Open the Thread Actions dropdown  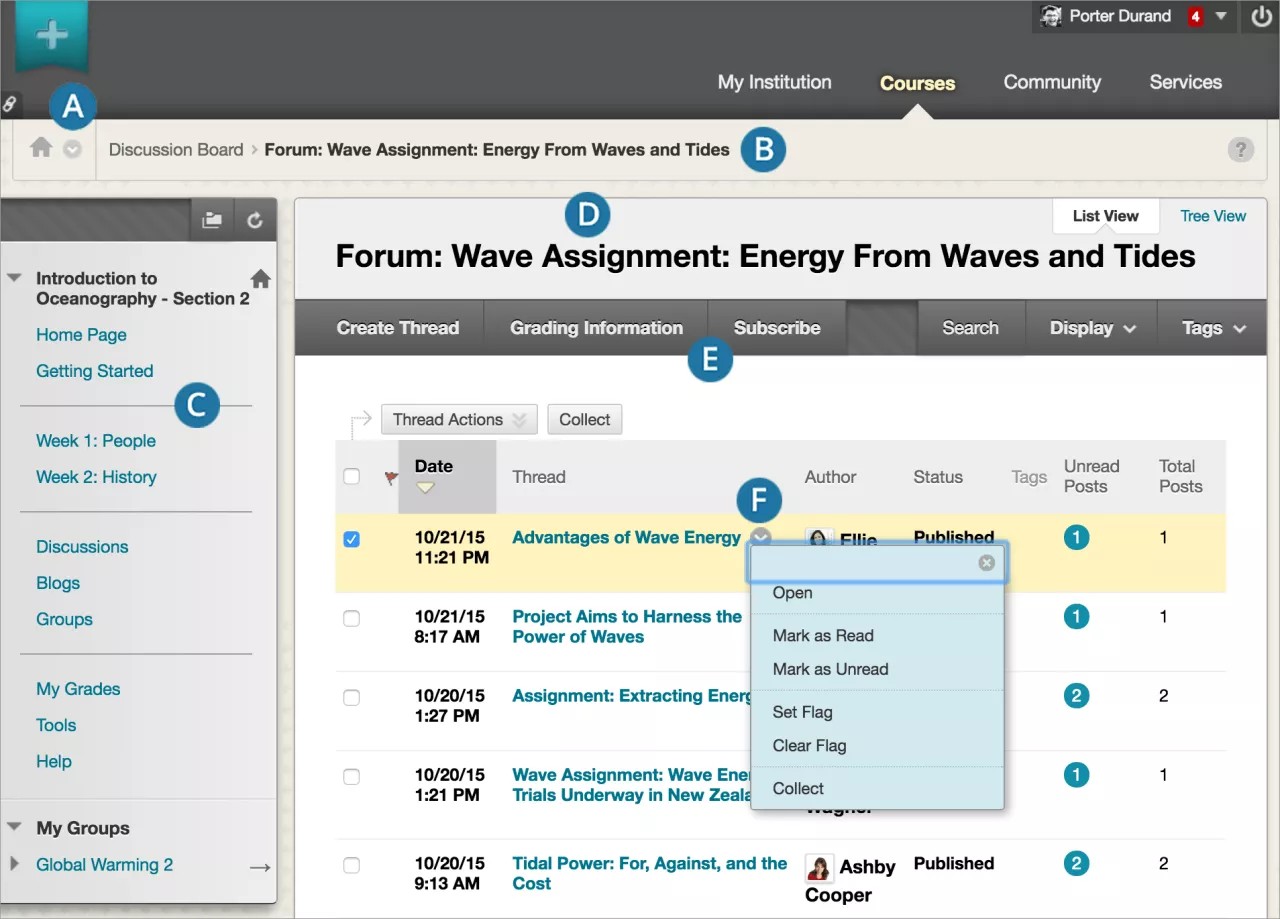click(x=459, y=420)
